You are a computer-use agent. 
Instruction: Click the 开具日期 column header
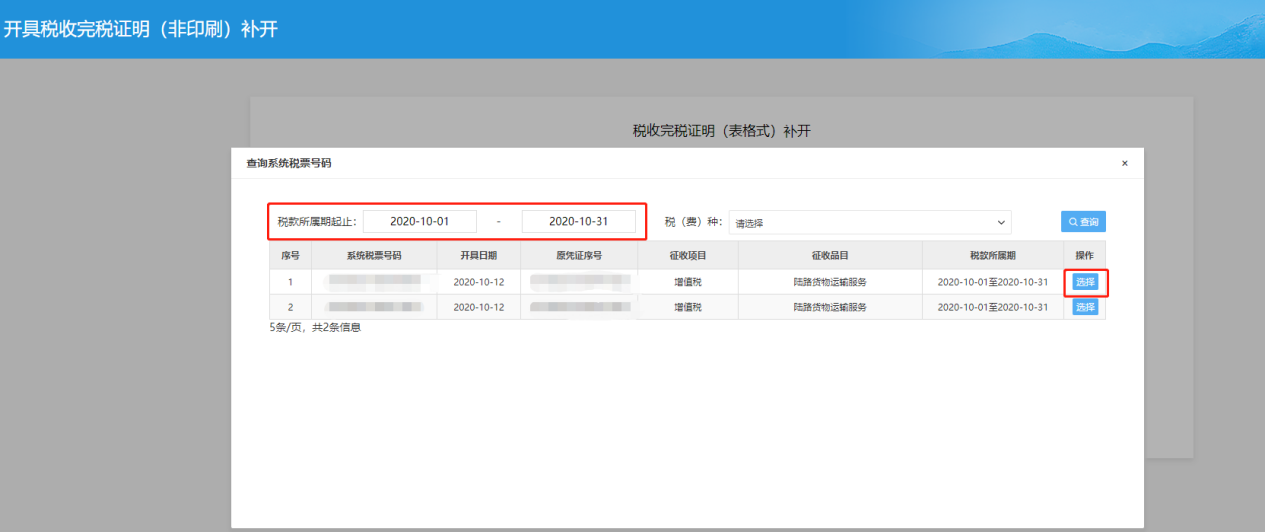coord(478,256)
